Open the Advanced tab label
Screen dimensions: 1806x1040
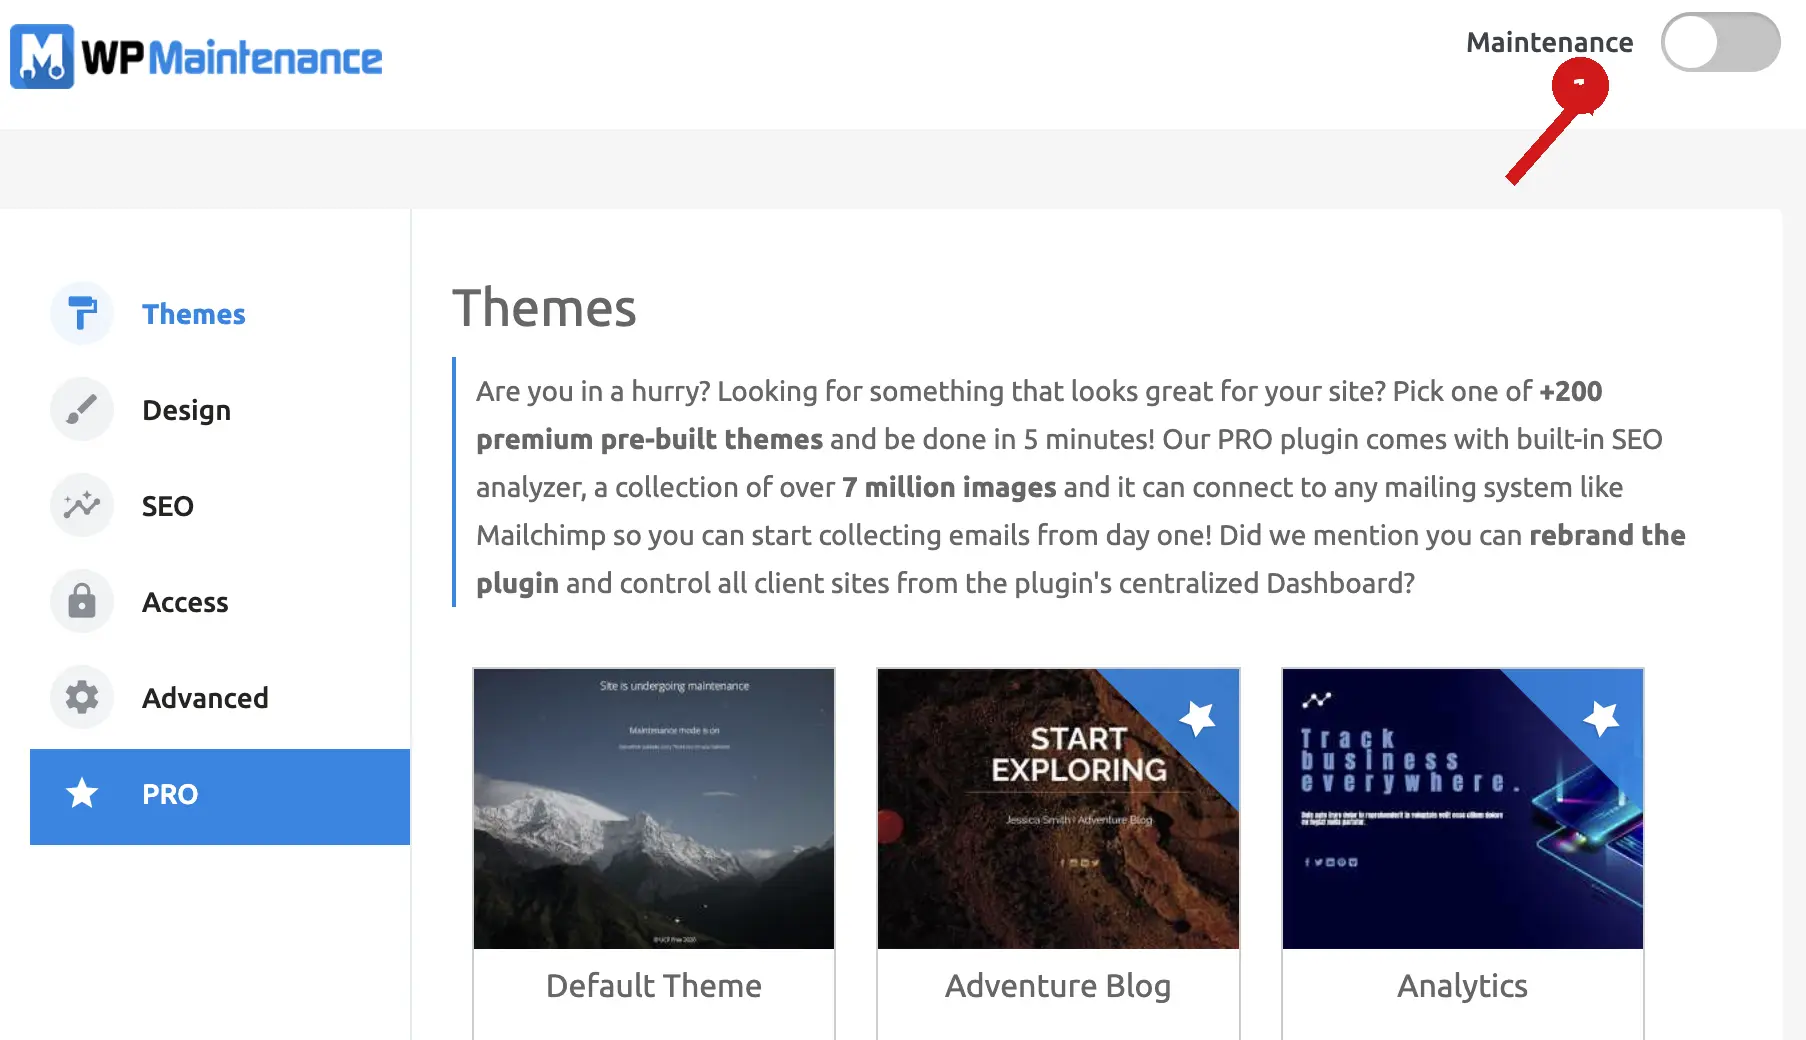pyautogui.click(x=205, y=698)
